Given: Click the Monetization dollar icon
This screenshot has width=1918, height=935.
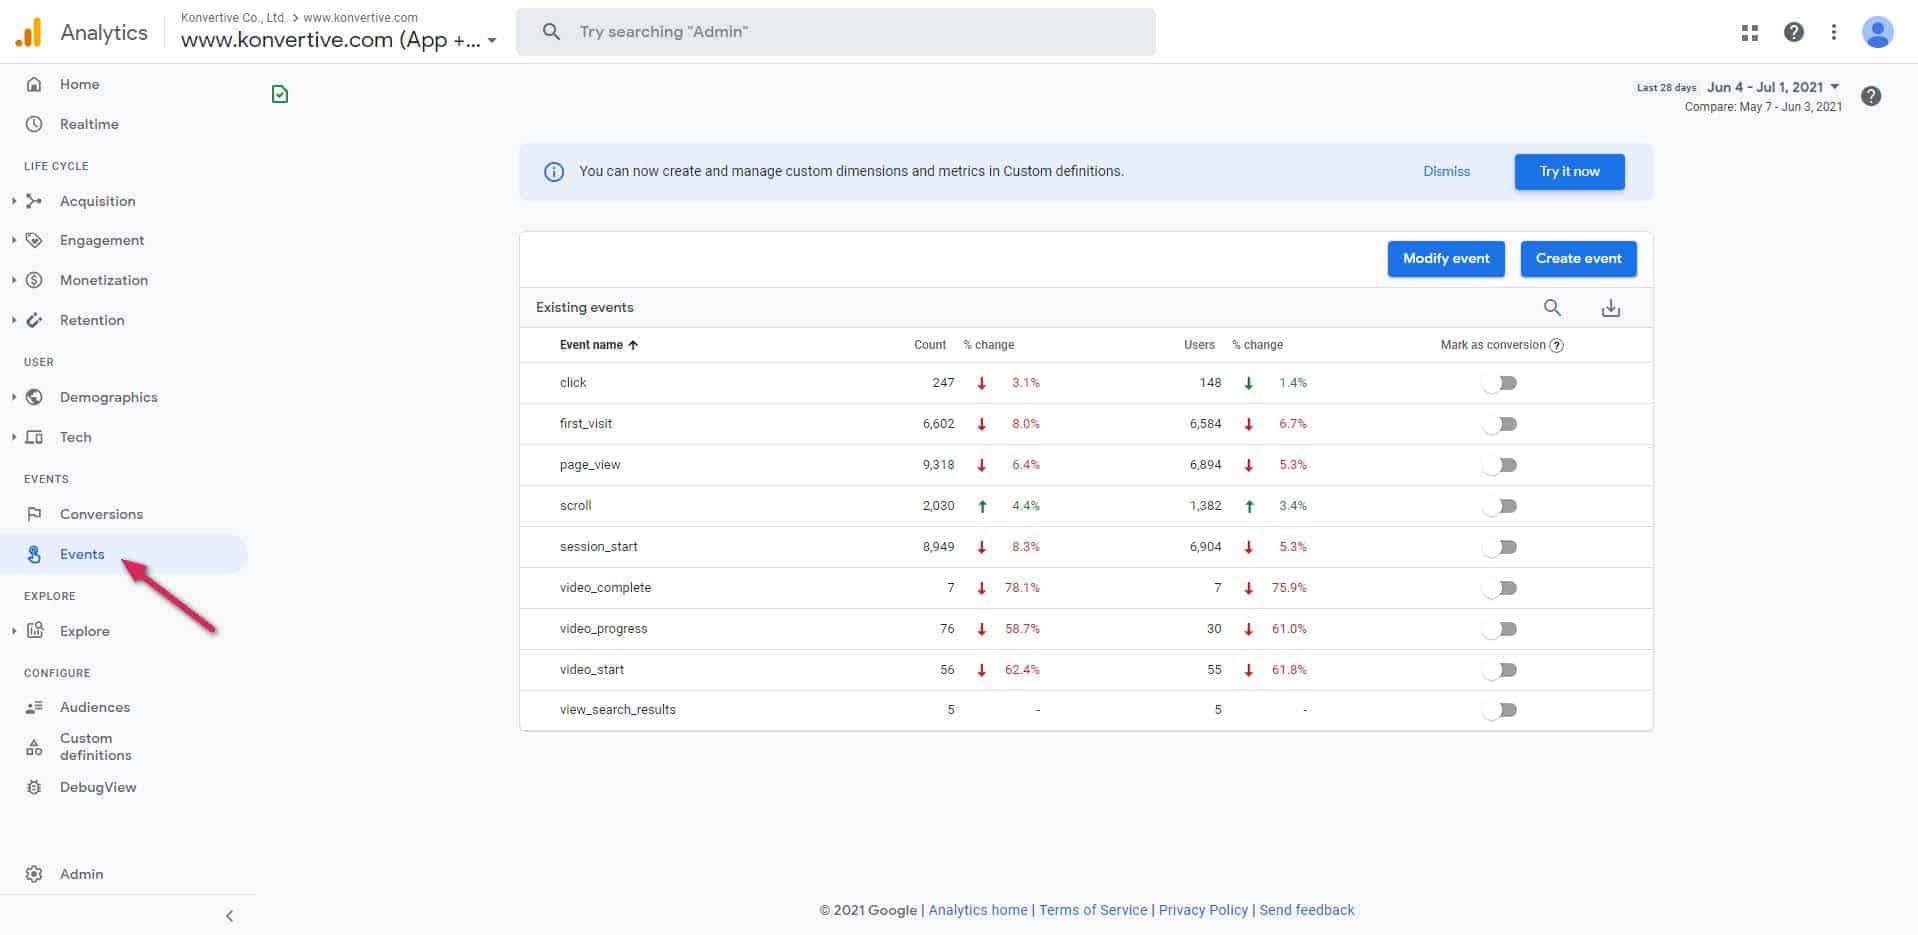Looking at the screenshot, I should pyautogui.click(x=34, y=280).
